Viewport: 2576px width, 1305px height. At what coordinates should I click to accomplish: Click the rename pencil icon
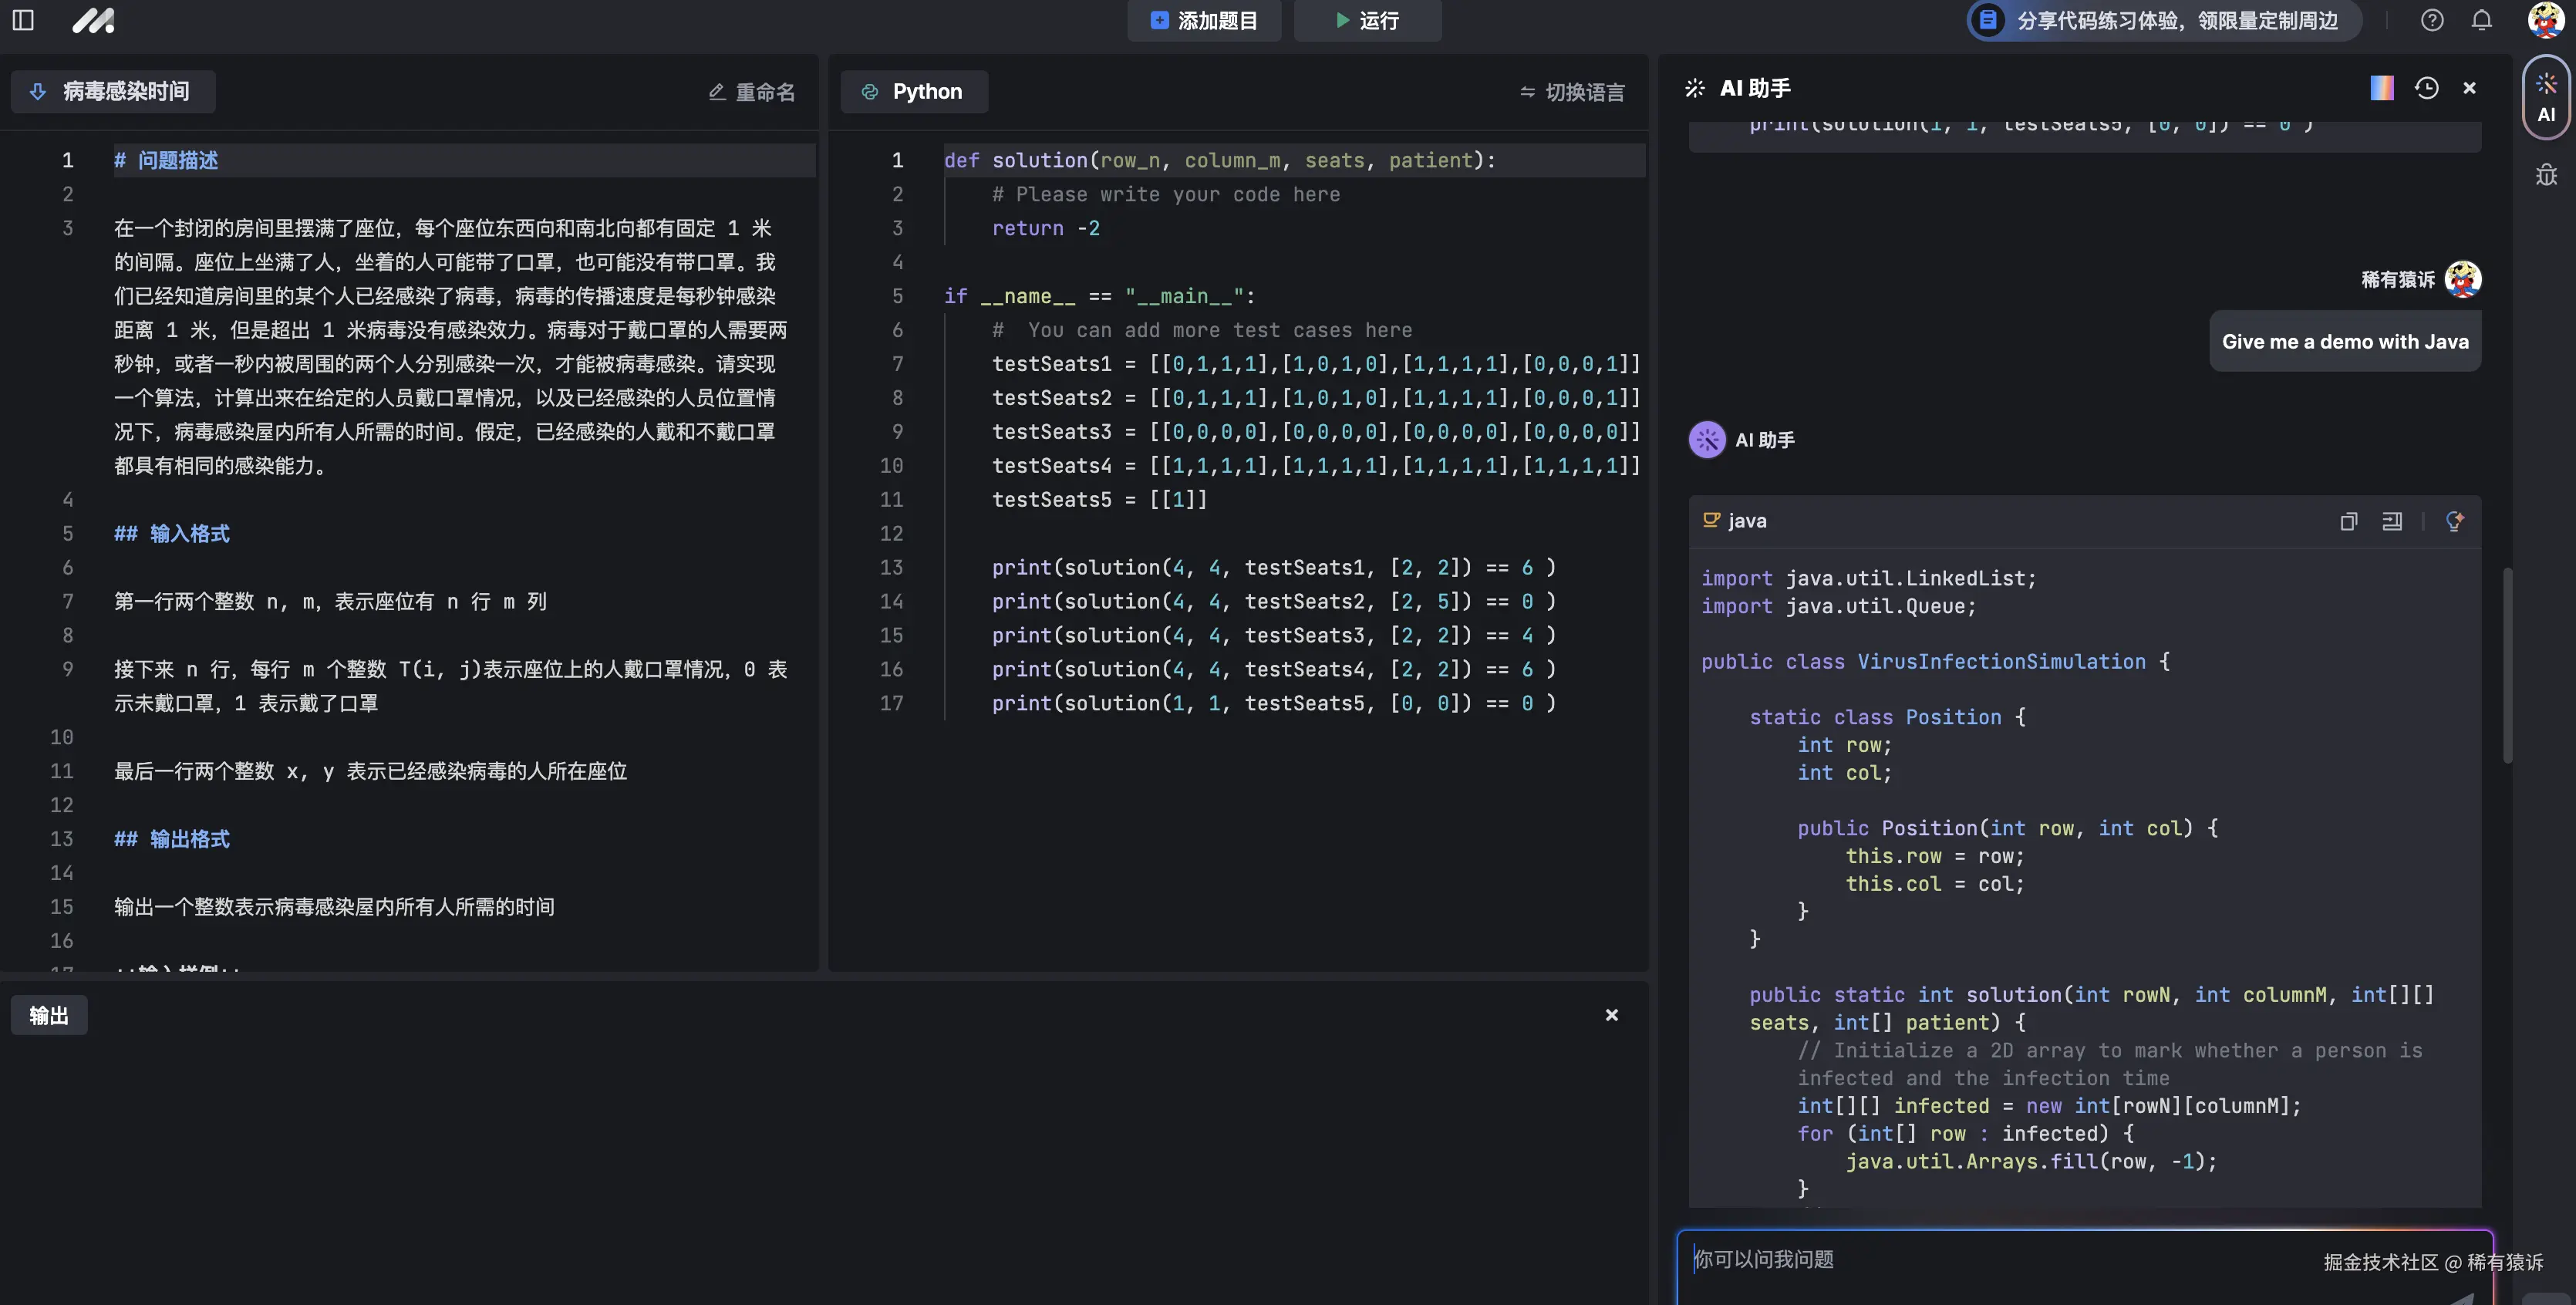(716, 91)
